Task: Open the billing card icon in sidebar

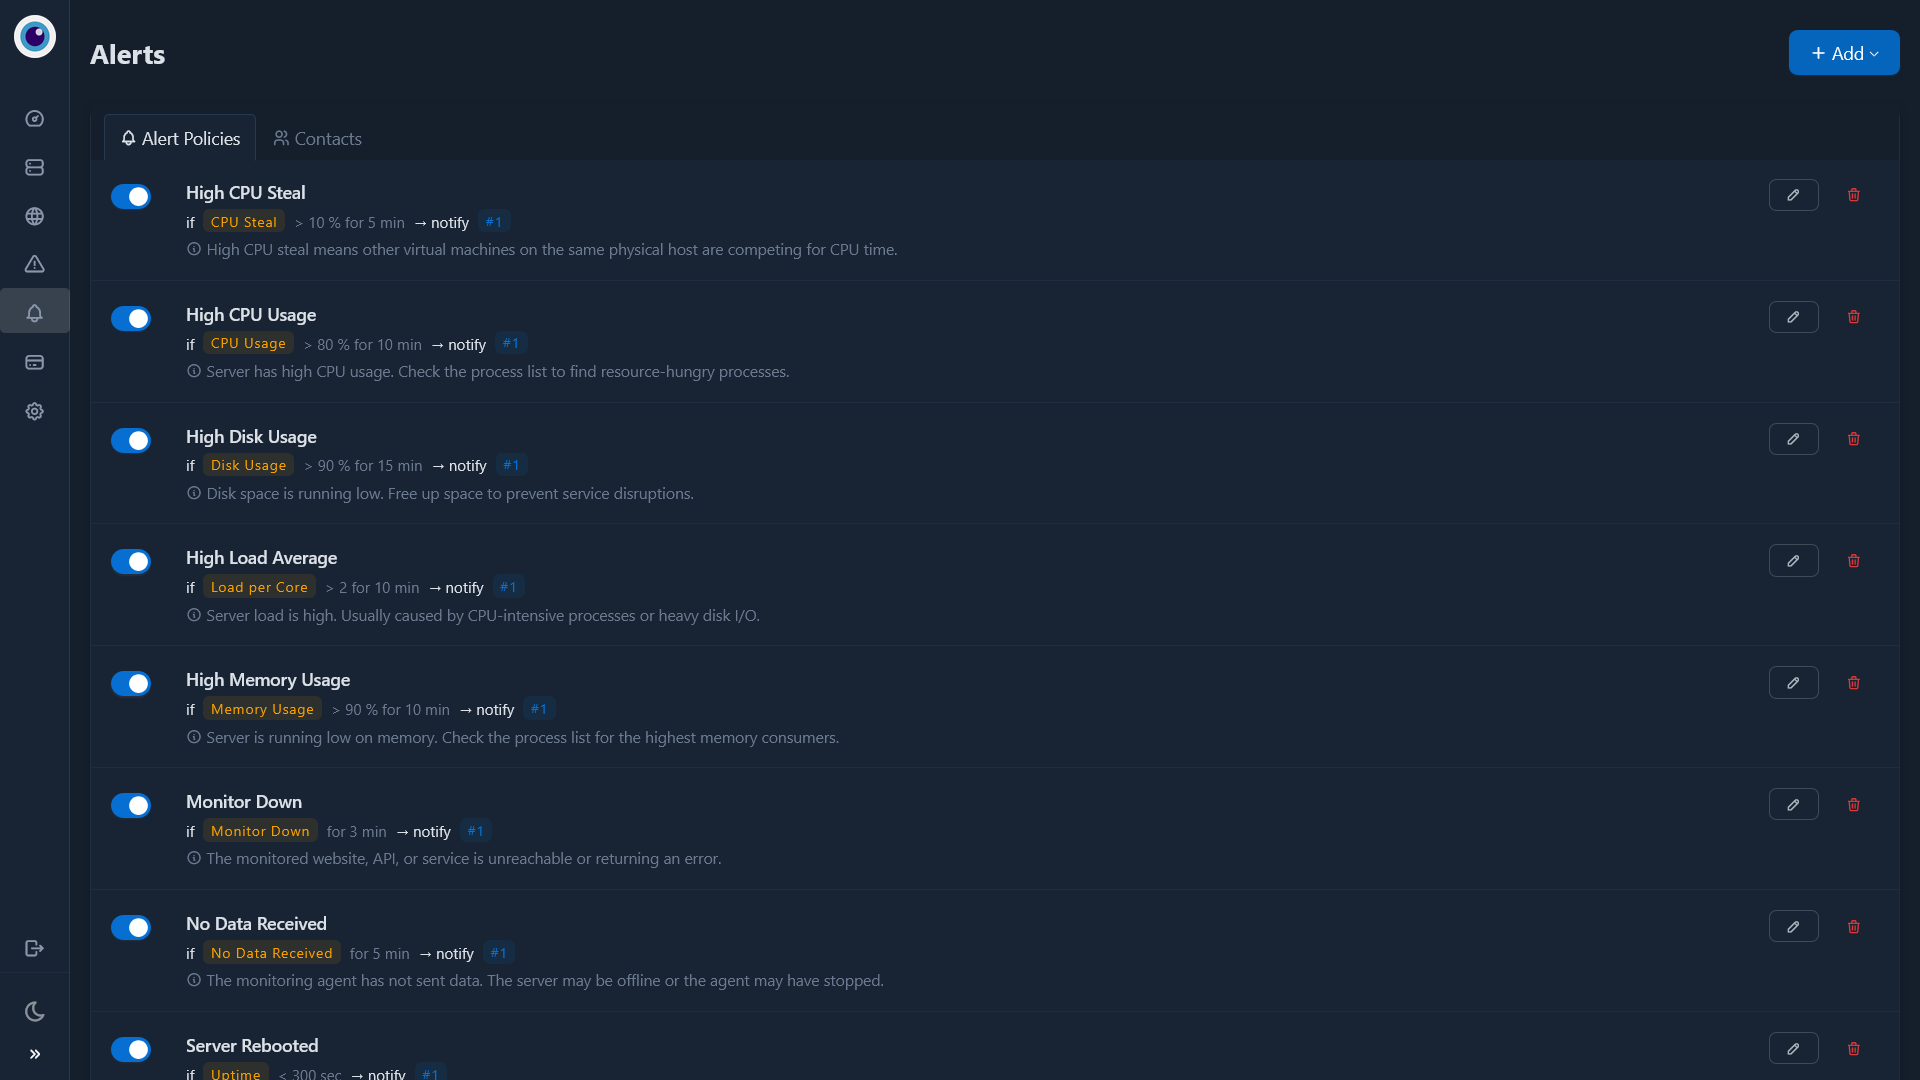Action: coord(34,362)
